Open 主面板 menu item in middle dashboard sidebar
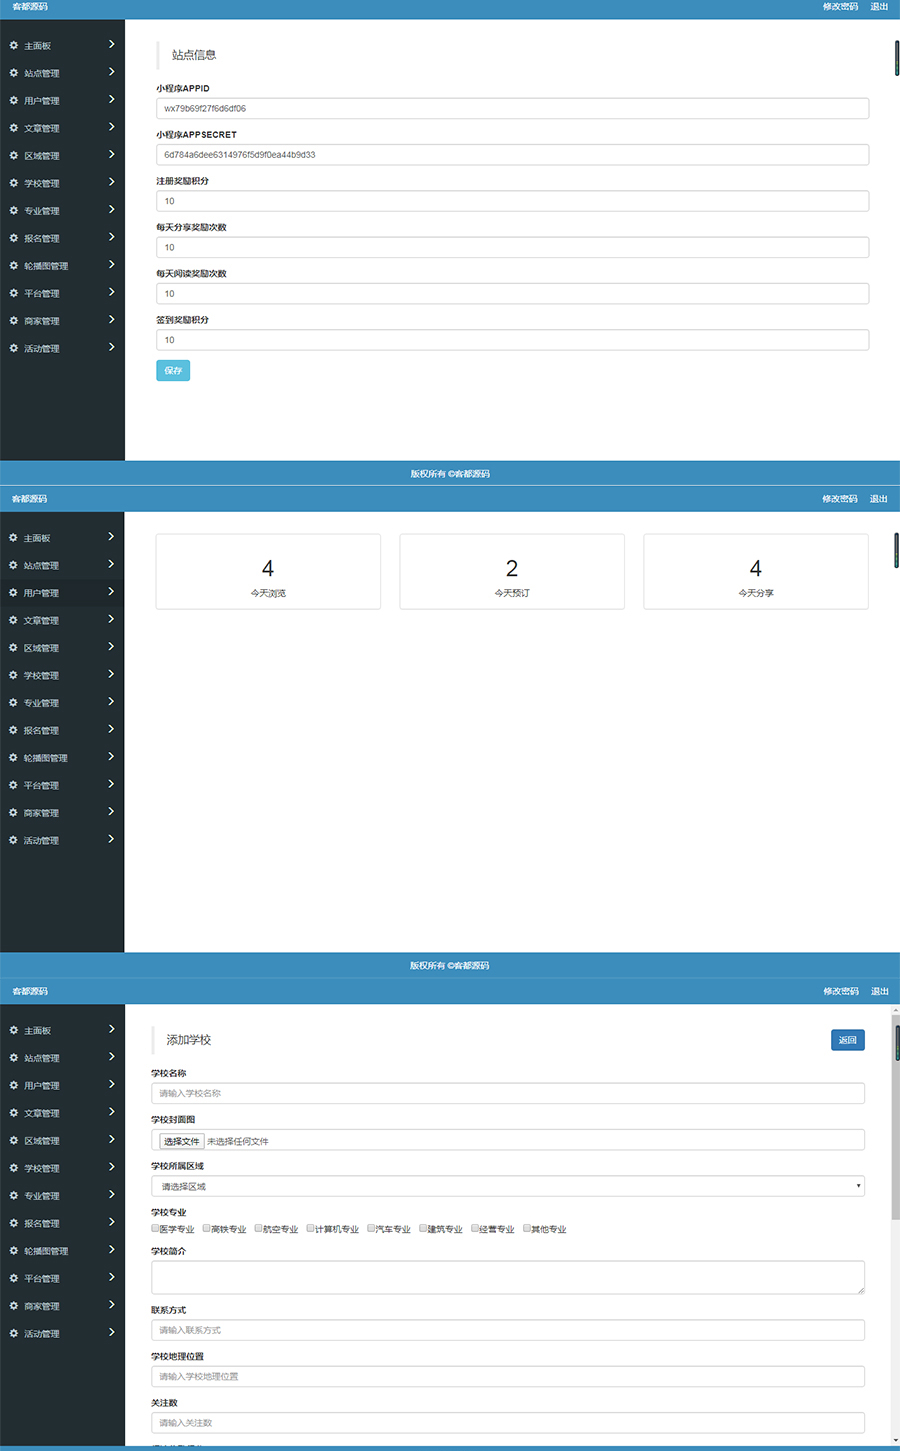Screen dimensions: 900x1451 (x=37, y=538)
